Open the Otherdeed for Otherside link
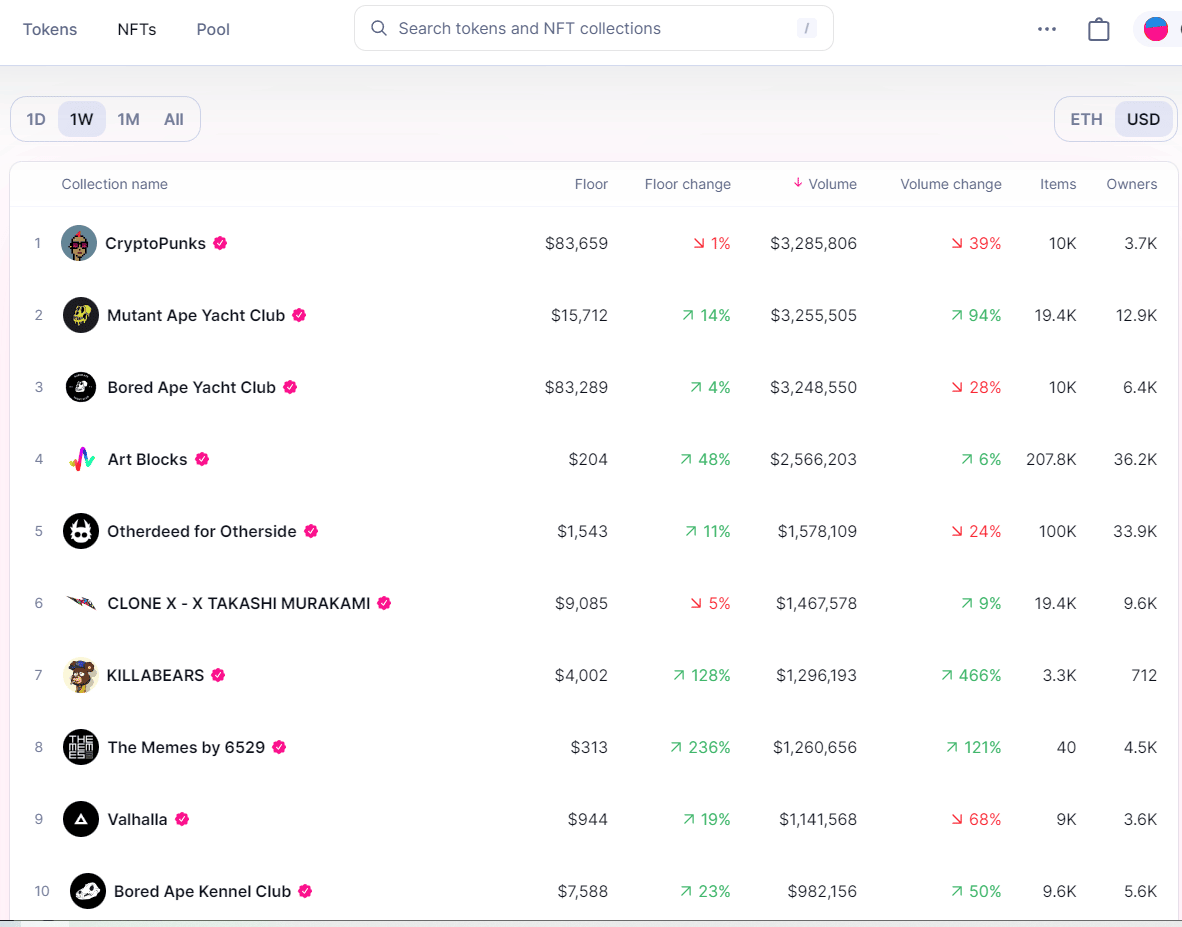Screen dimensions: 1182x927 pyautogui.click(x=202, y=531)
